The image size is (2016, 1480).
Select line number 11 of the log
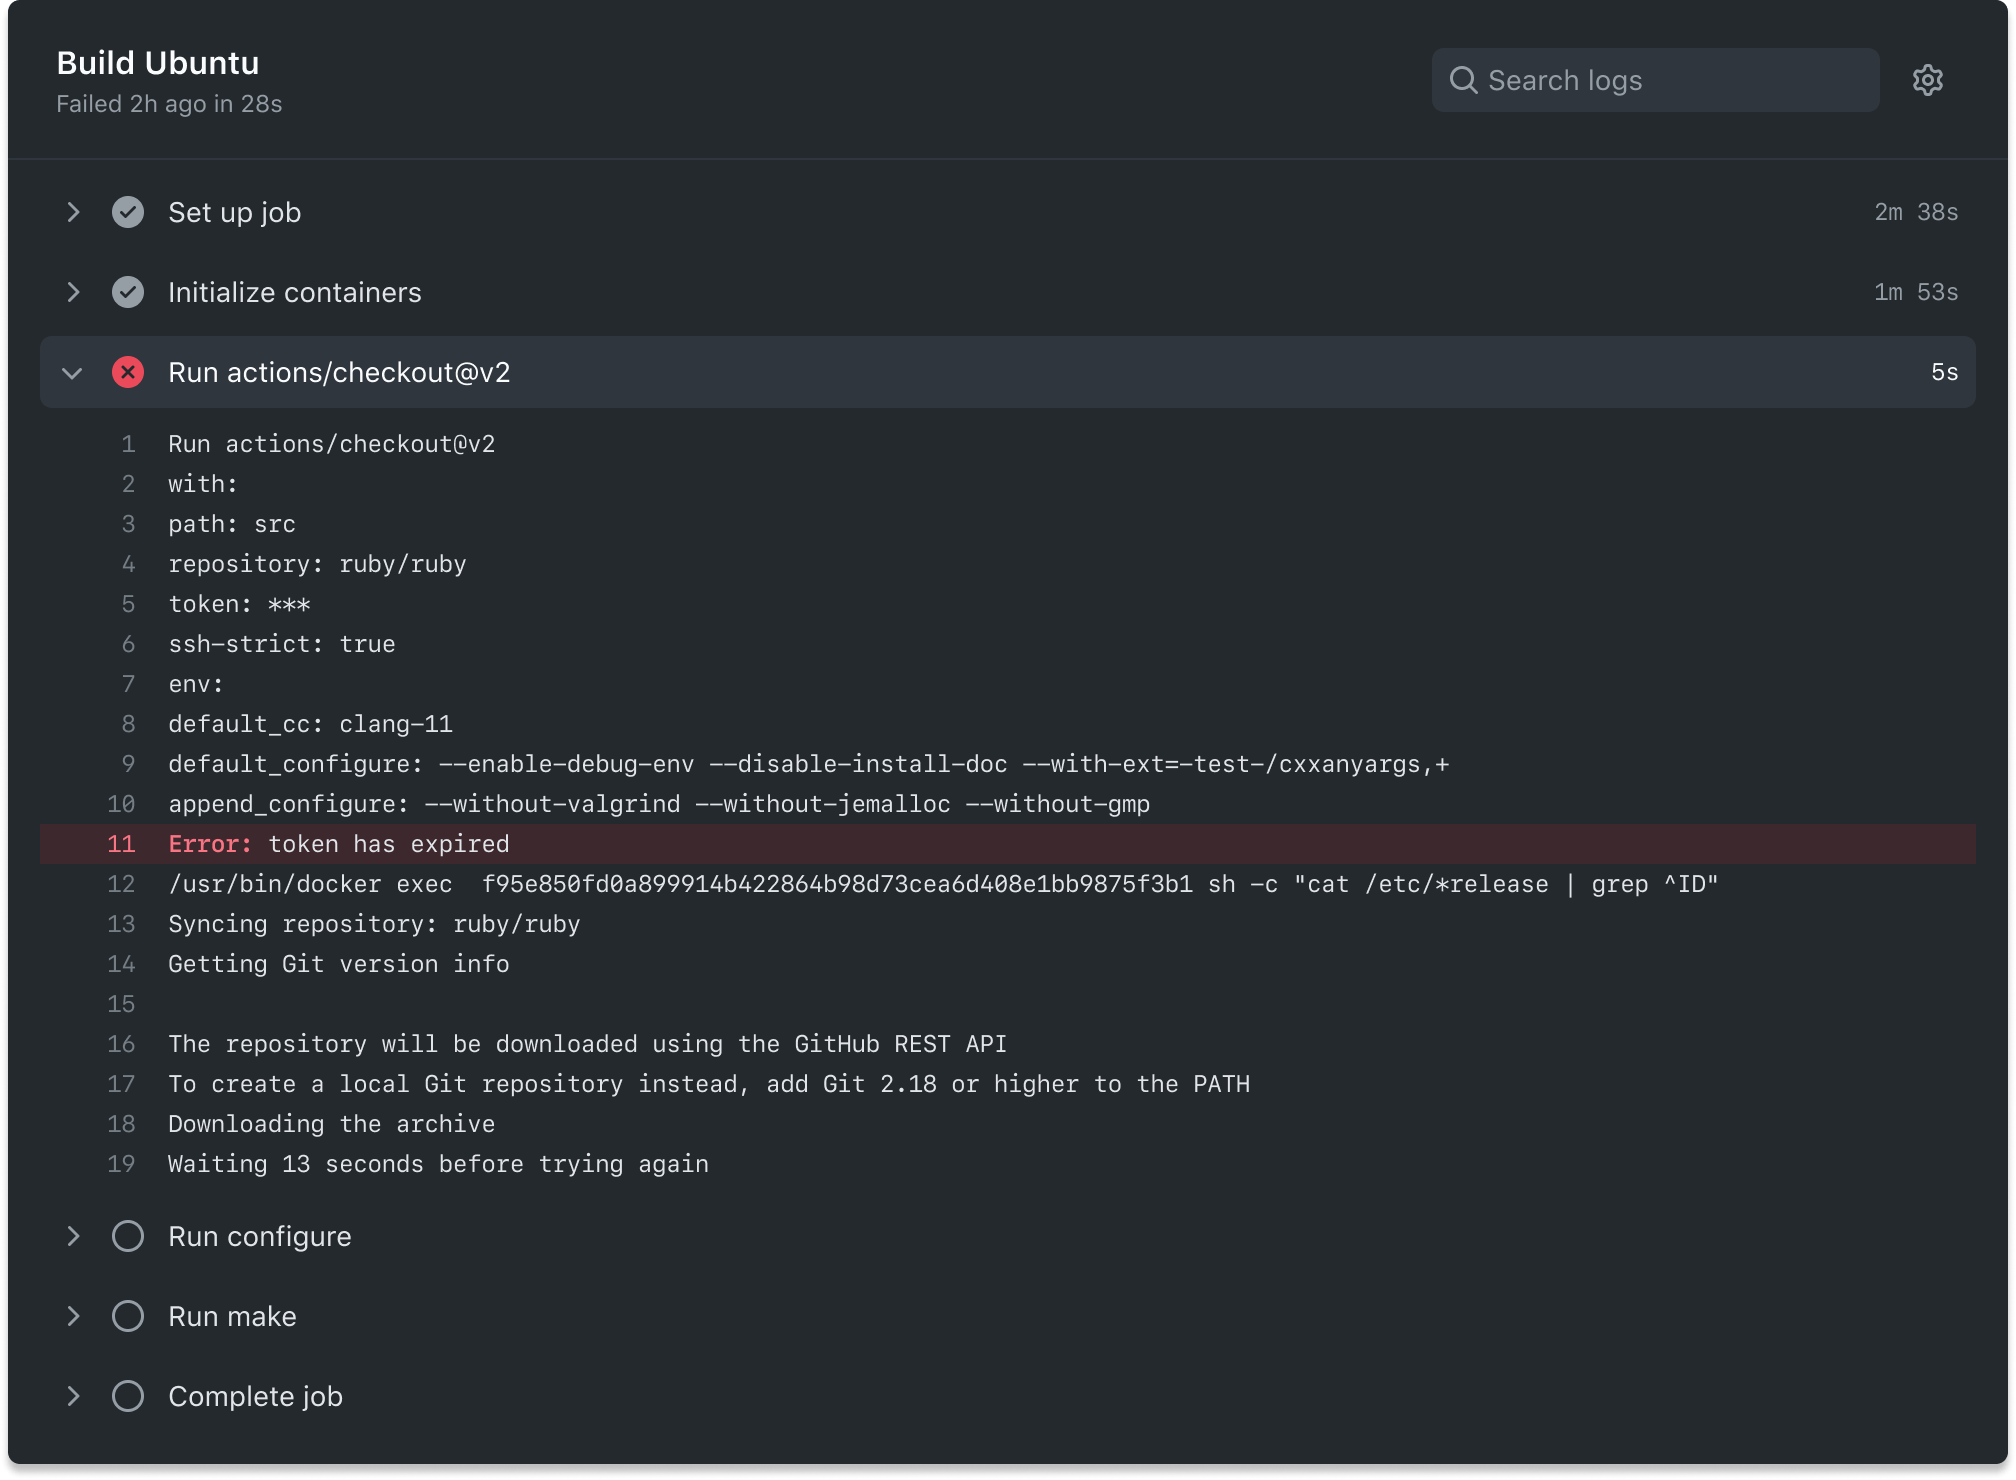click(121, 844)
